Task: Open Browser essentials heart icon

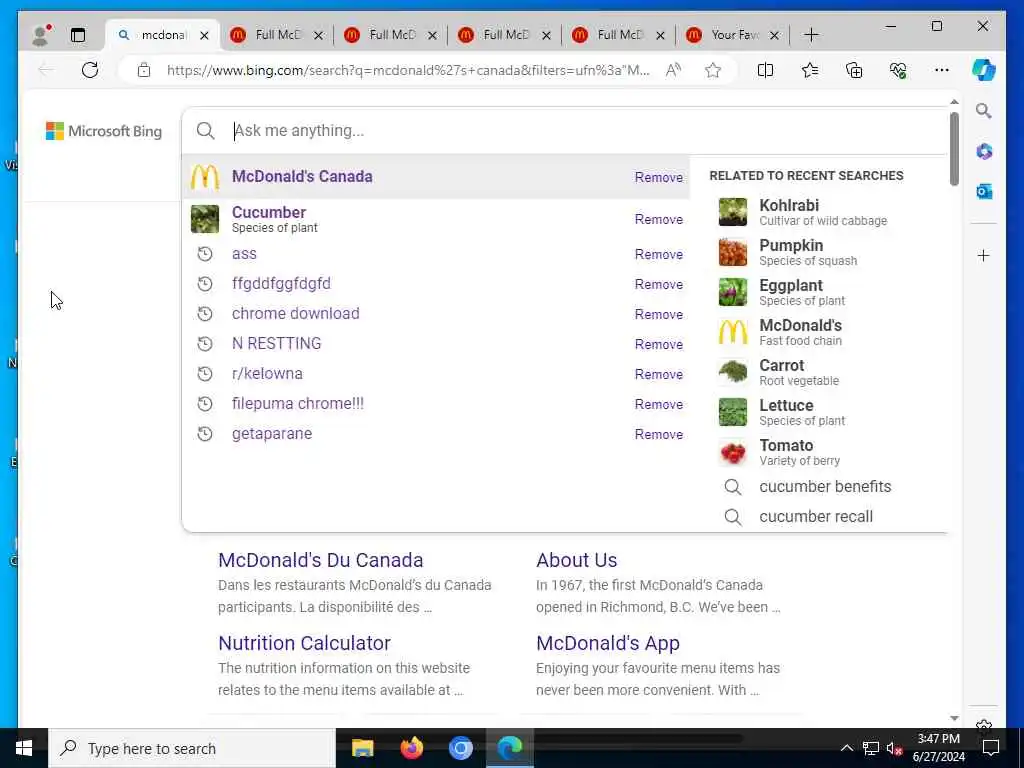Action: tap(898, 70)
